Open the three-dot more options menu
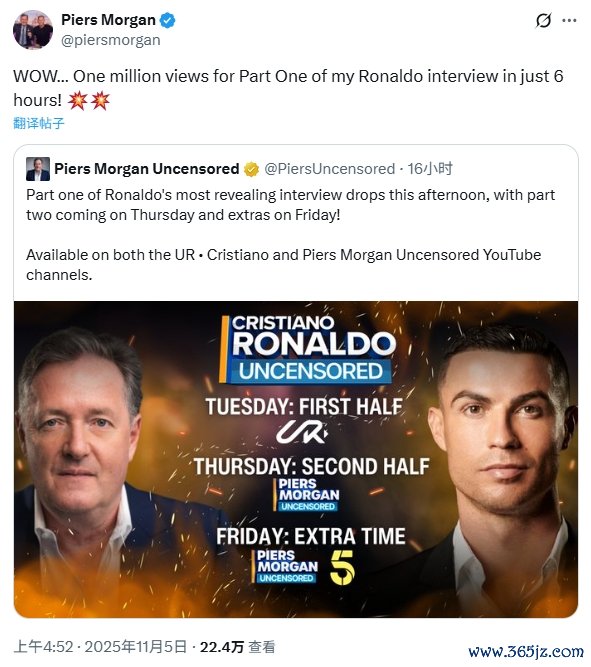 (x=569, y=20)
